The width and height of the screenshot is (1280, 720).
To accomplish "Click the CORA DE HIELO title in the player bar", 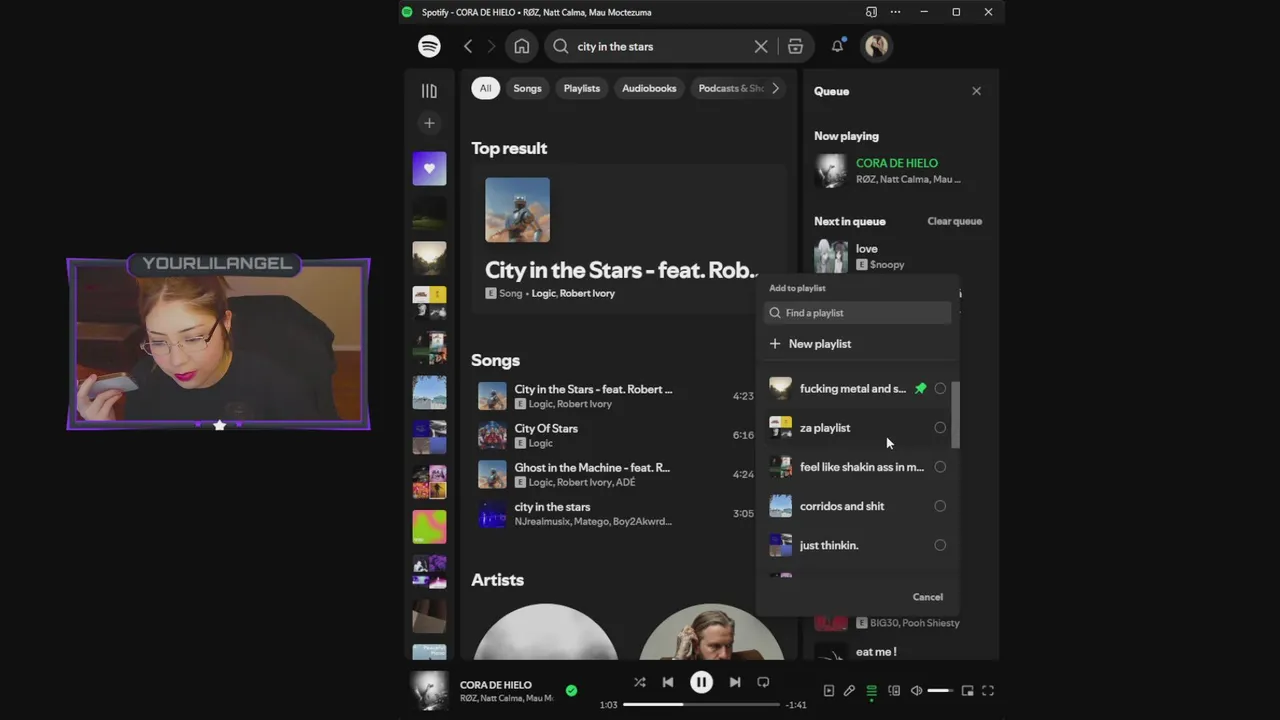I will click(496, 685).
